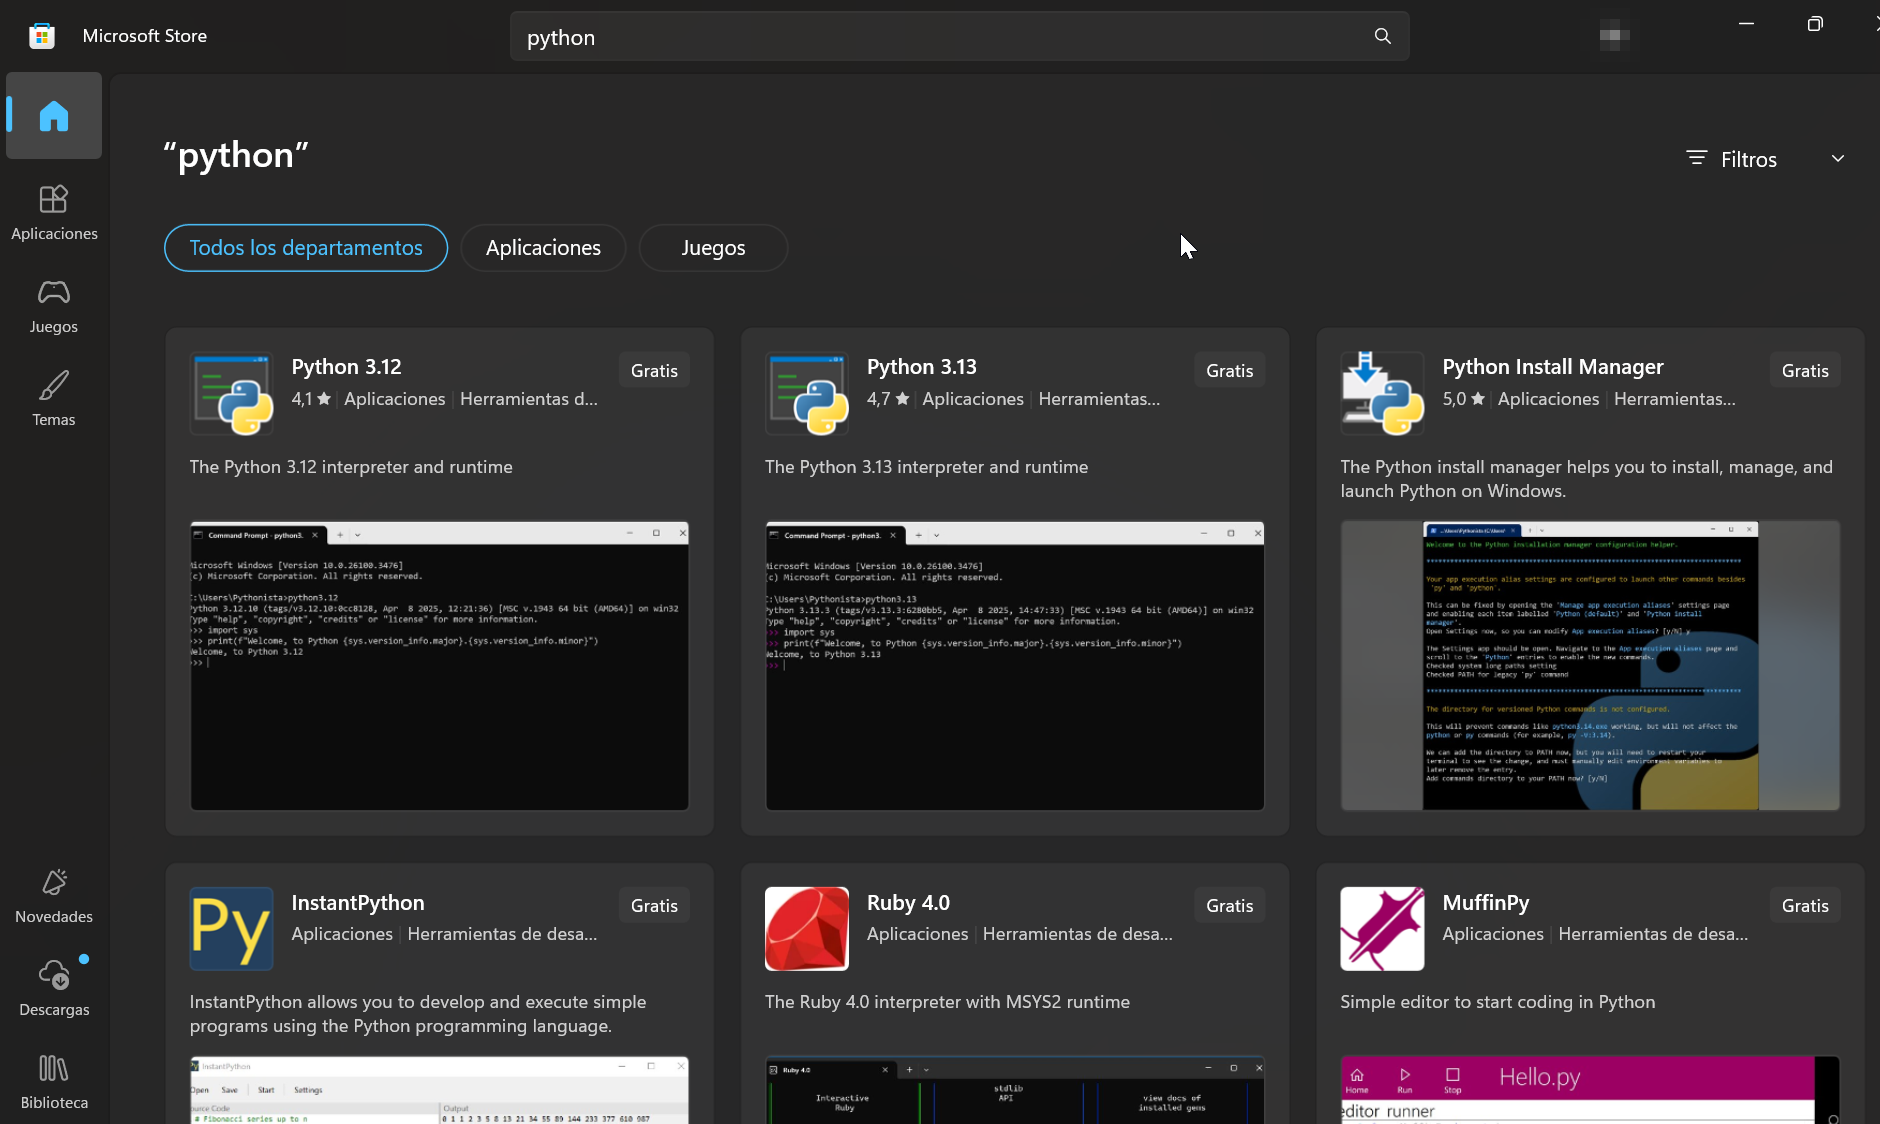Click the Filtros label
The height and width of the screenshot is (1124, 1880).
pyautogui.click(x=1749, y=159)
